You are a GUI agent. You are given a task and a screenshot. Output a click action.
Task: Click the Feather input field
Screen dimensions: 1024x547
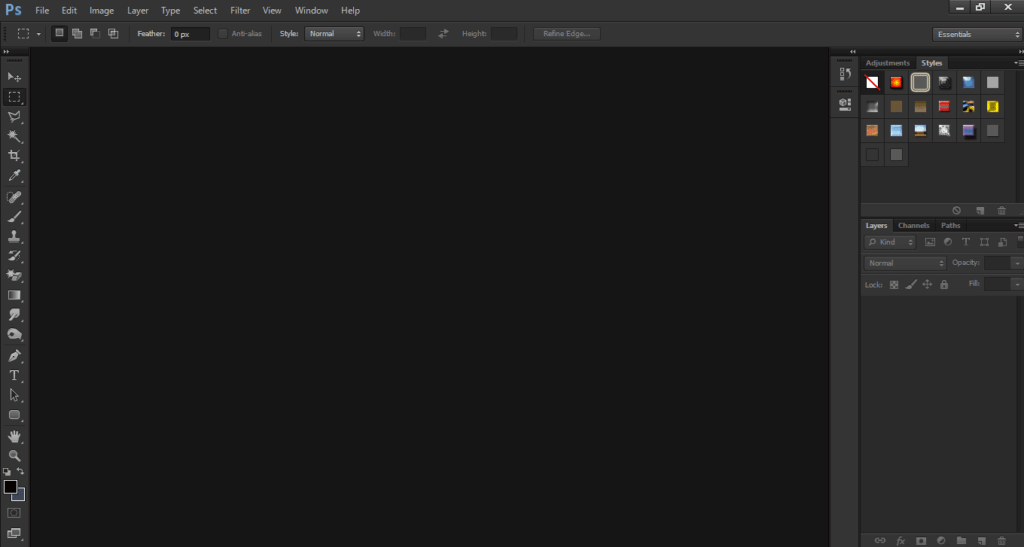click(190, 34)
